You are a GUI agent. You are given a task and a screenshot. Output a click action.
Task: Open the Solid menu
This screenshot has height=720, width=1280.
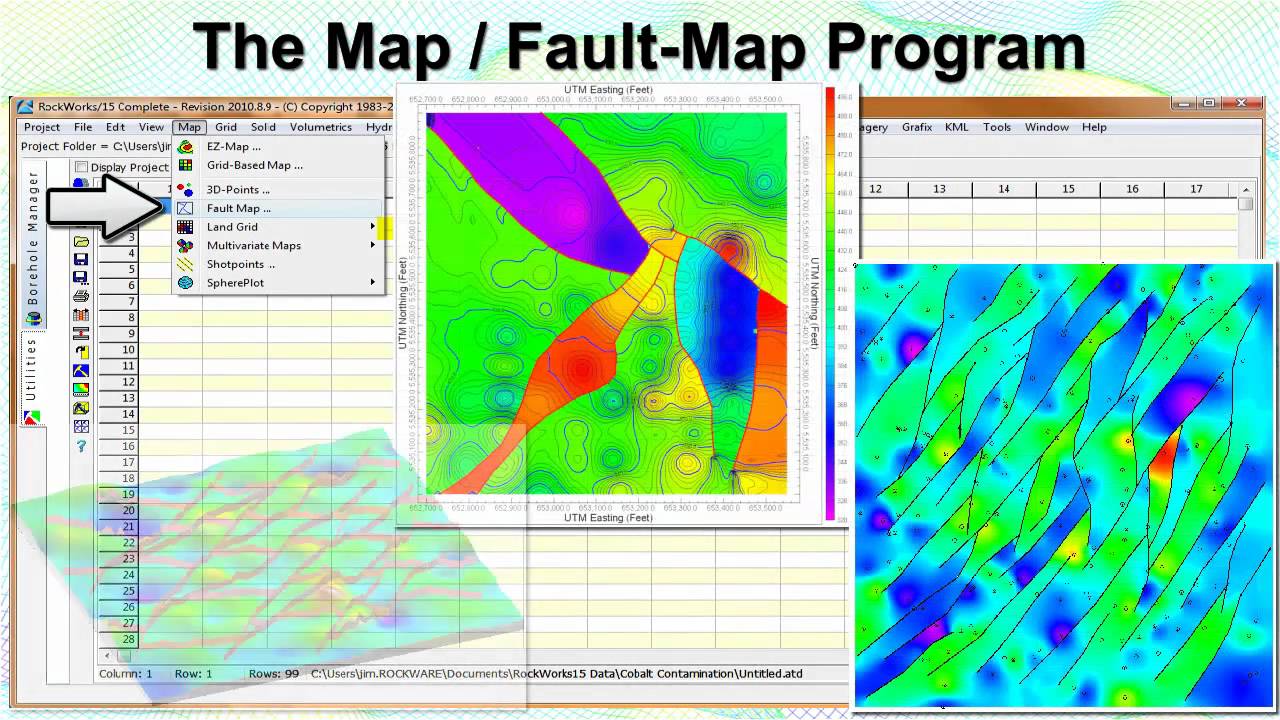click(263, 127)
